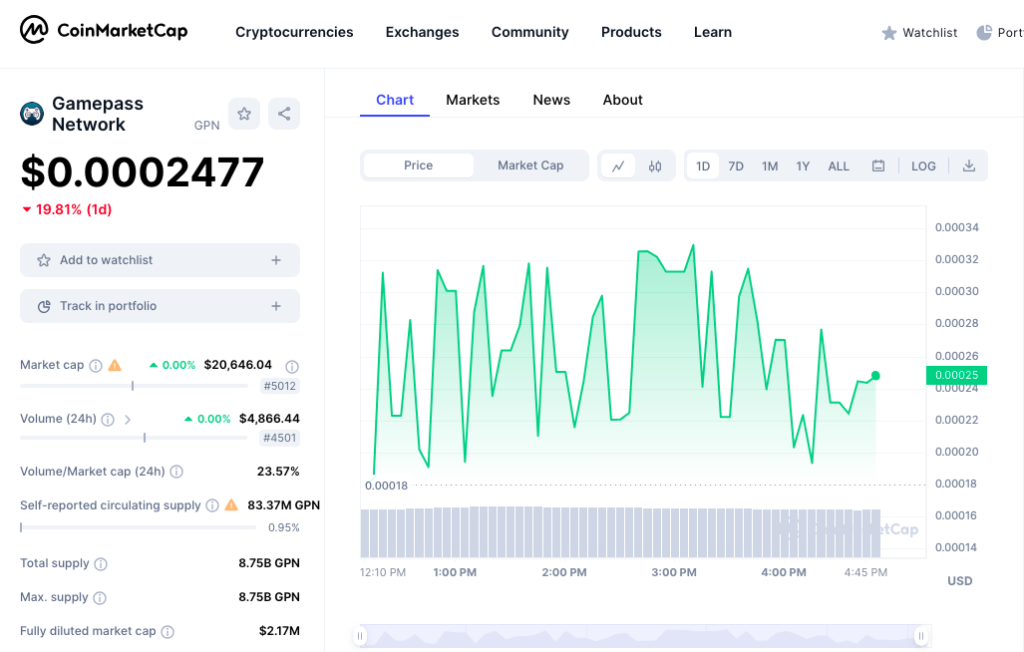Image resolution: width=1024 pixels, height=652 pixels.
Task: Select the 7D time range
Action: (x=736, y=166)
